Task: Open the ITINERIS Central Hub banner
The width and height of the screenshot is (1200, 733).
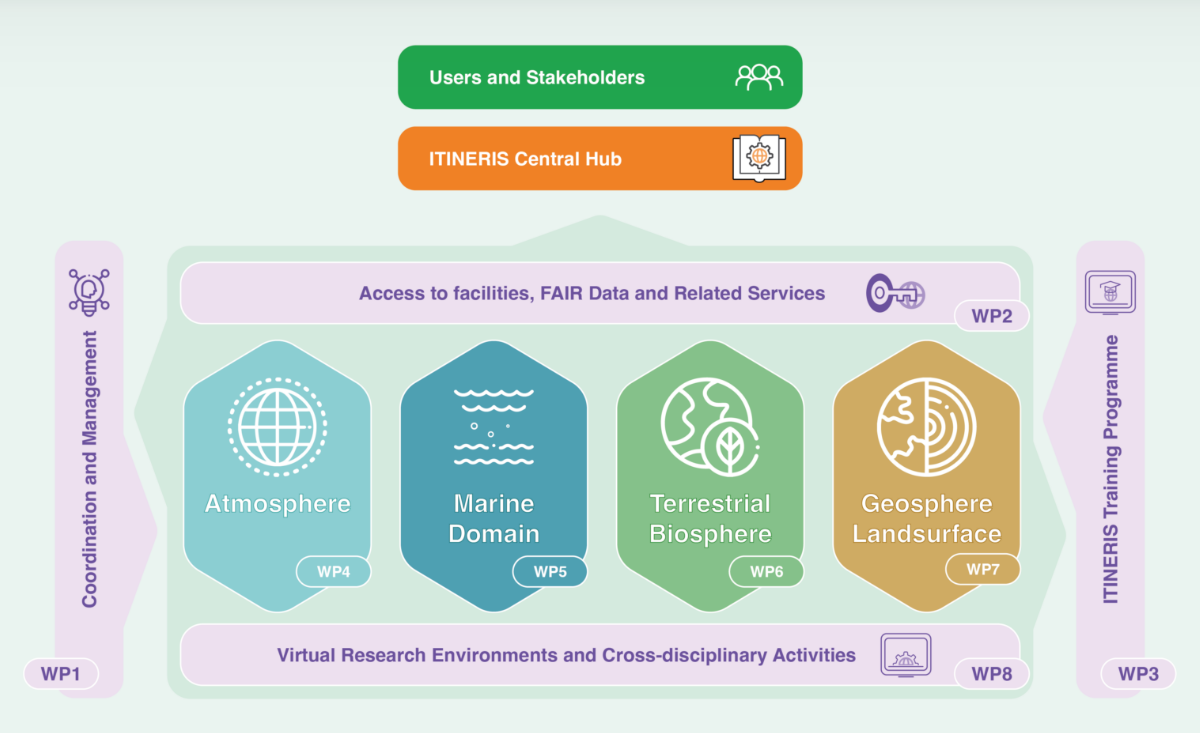Action: point(600,158)
